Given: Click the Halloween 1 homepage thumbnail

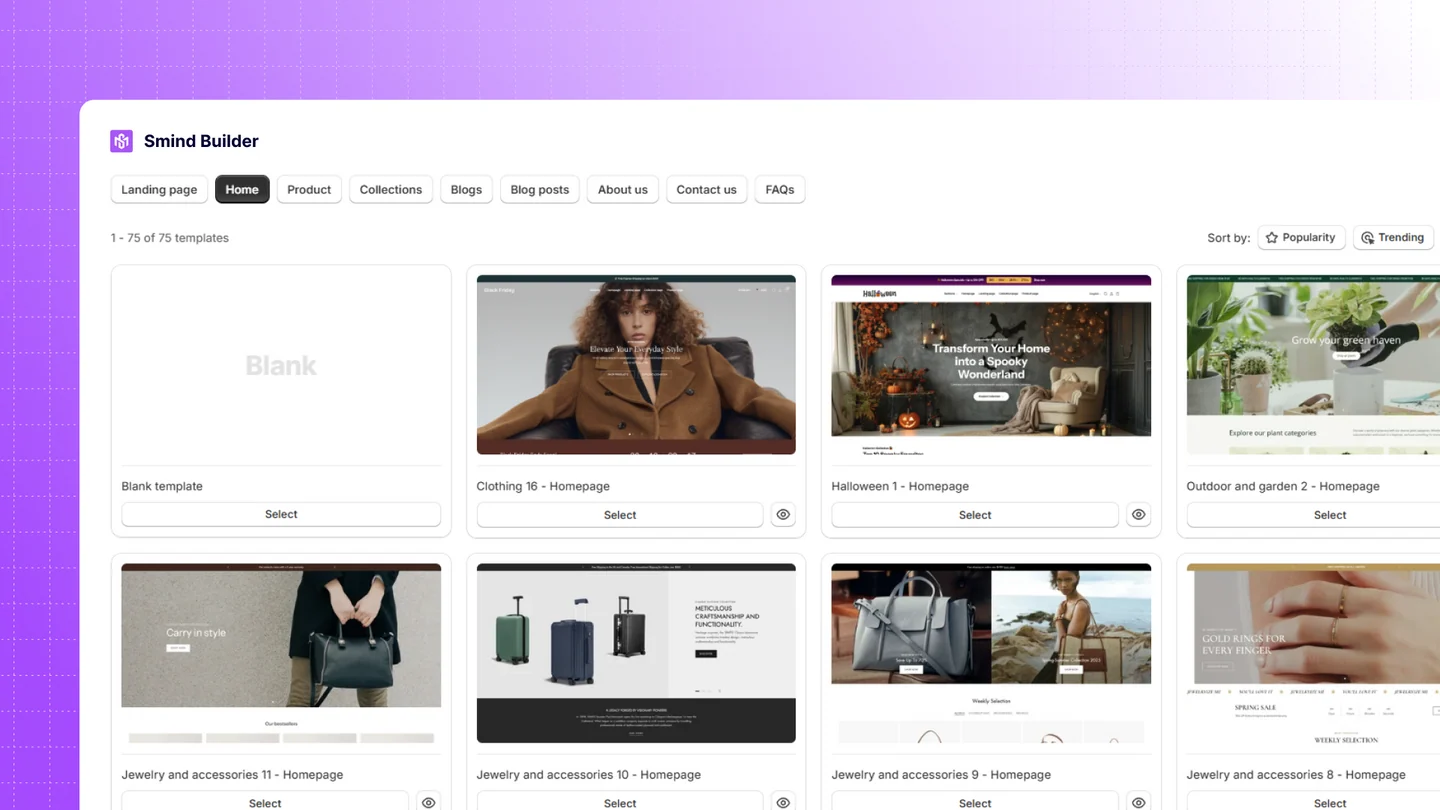Looking at the screenshot, I should click(x=991, y=365).
